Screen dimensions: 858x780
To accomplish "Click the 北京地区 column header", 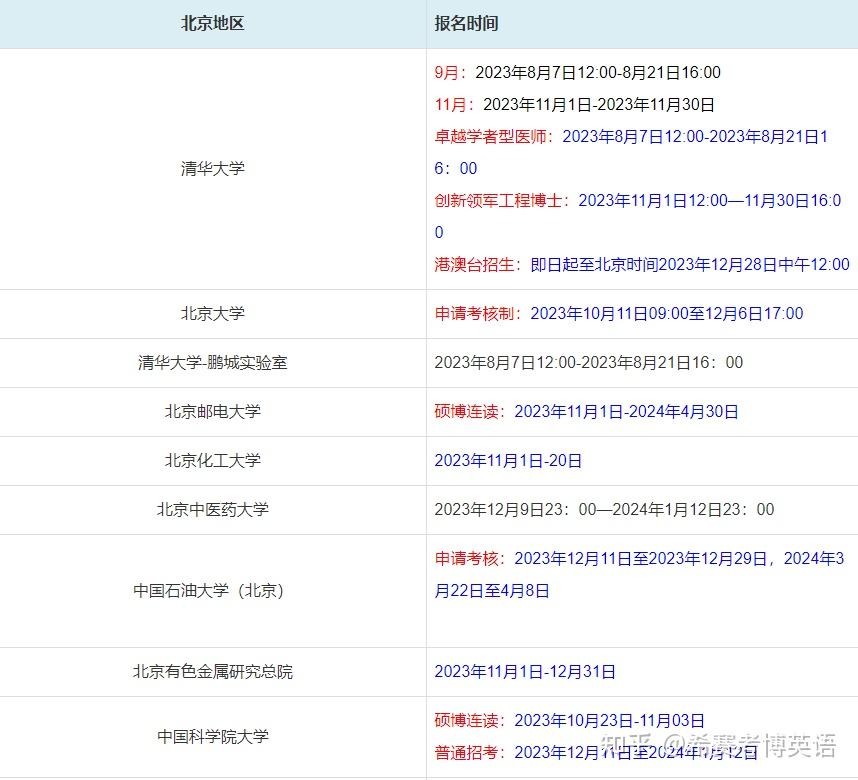I will pos(212,24).
